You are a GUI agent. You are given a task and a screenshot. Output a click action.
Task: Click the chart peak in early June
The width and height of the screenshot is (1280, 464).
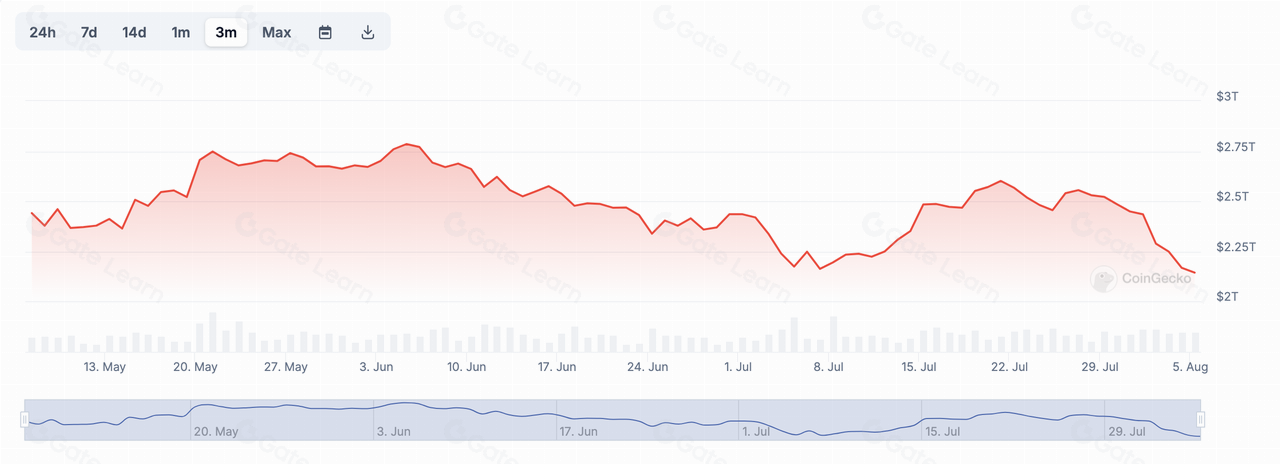point(407,145)
